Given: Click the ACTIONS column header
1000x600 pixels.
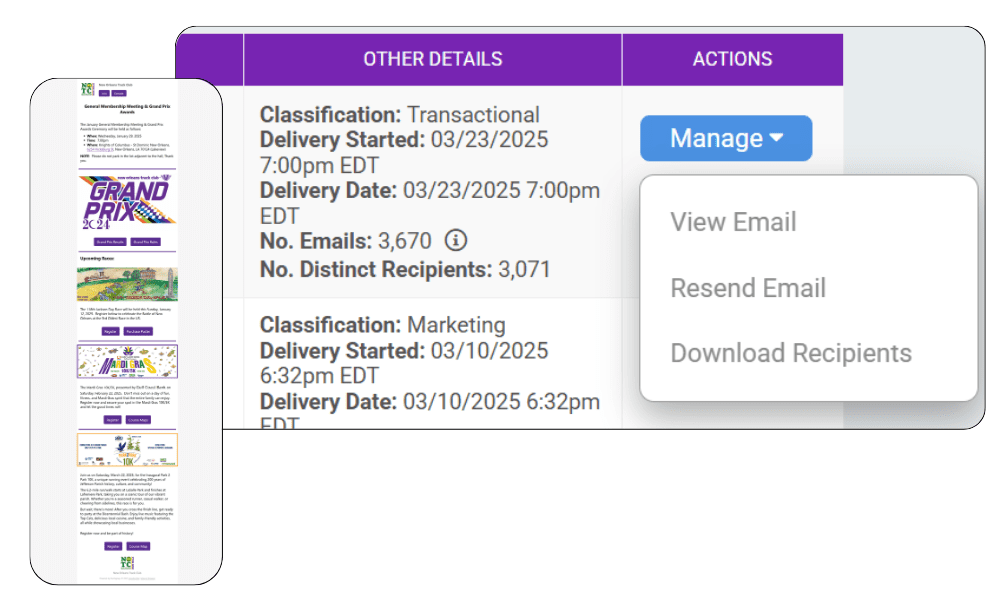Looking at the screenshot, I should [x=732, y=59].
